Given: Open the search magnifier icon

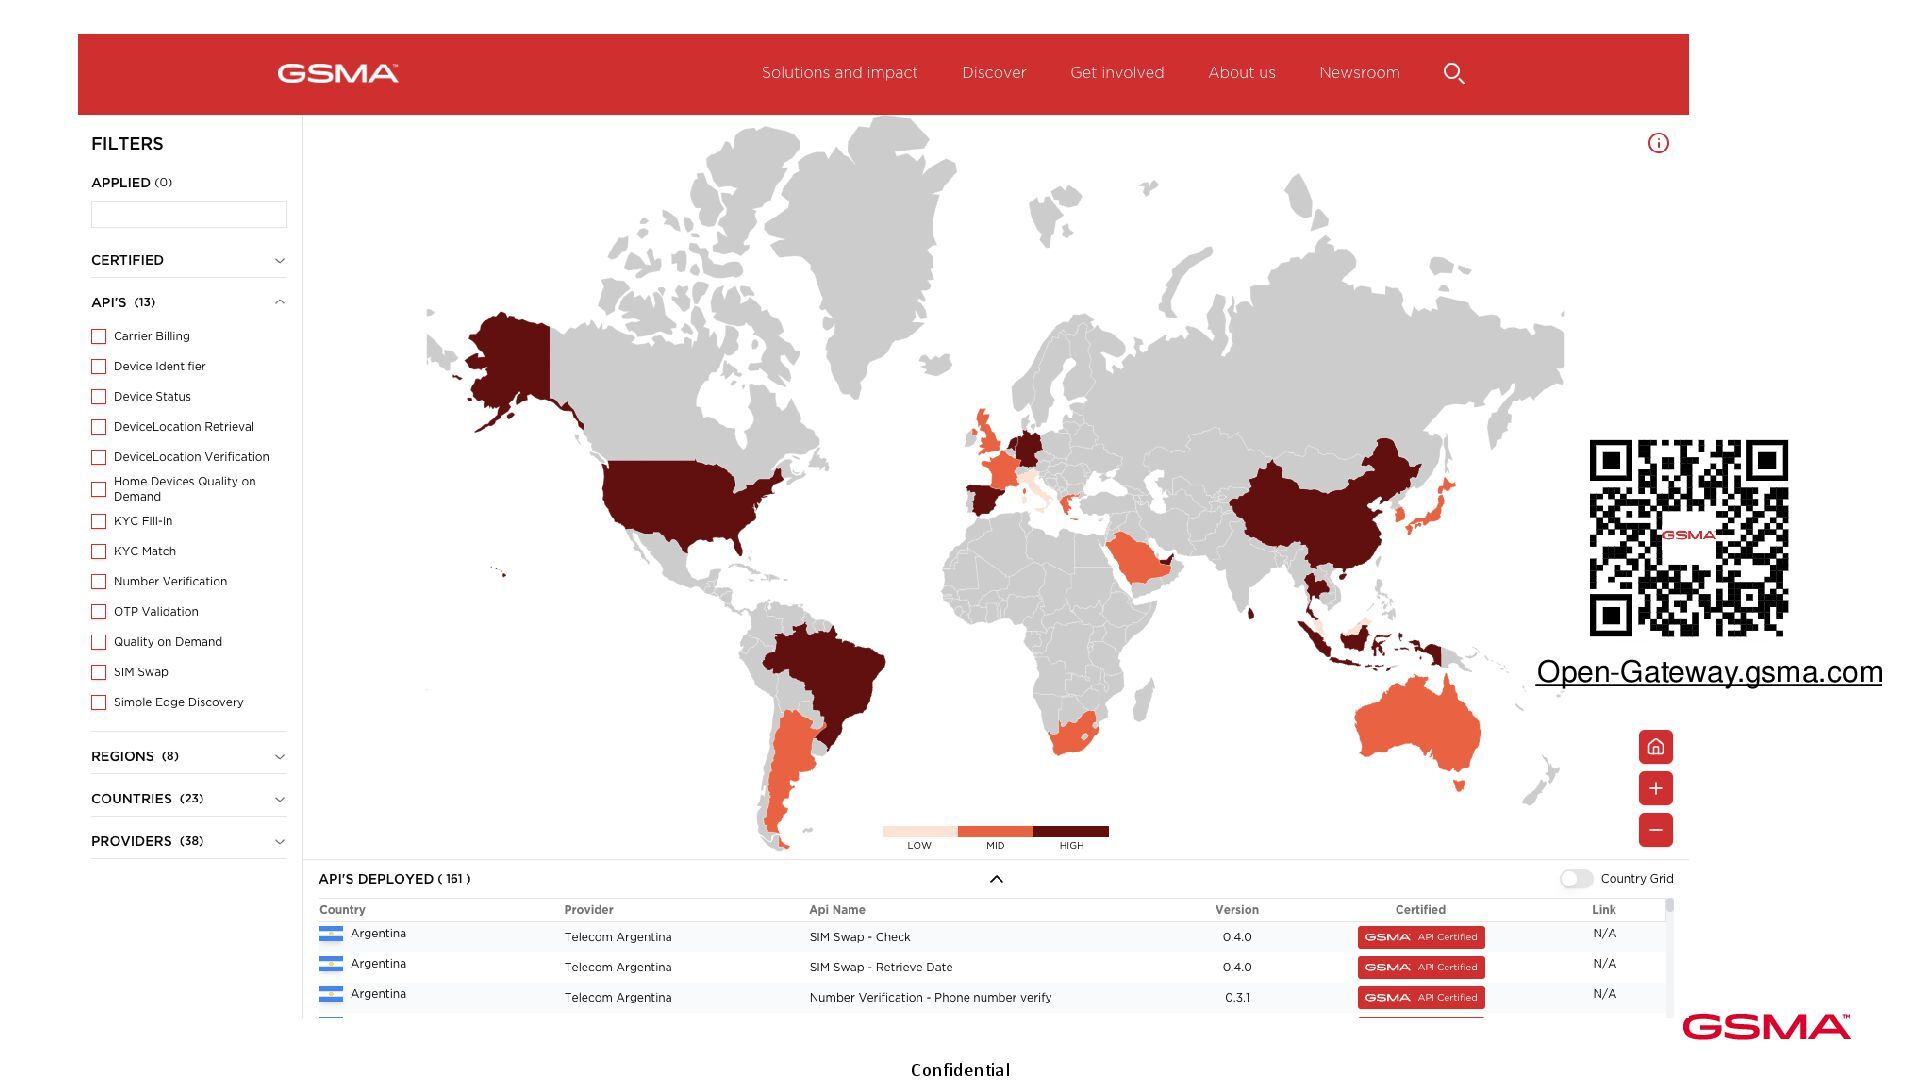Looking at the screenshot, I should click(1454, 73).
